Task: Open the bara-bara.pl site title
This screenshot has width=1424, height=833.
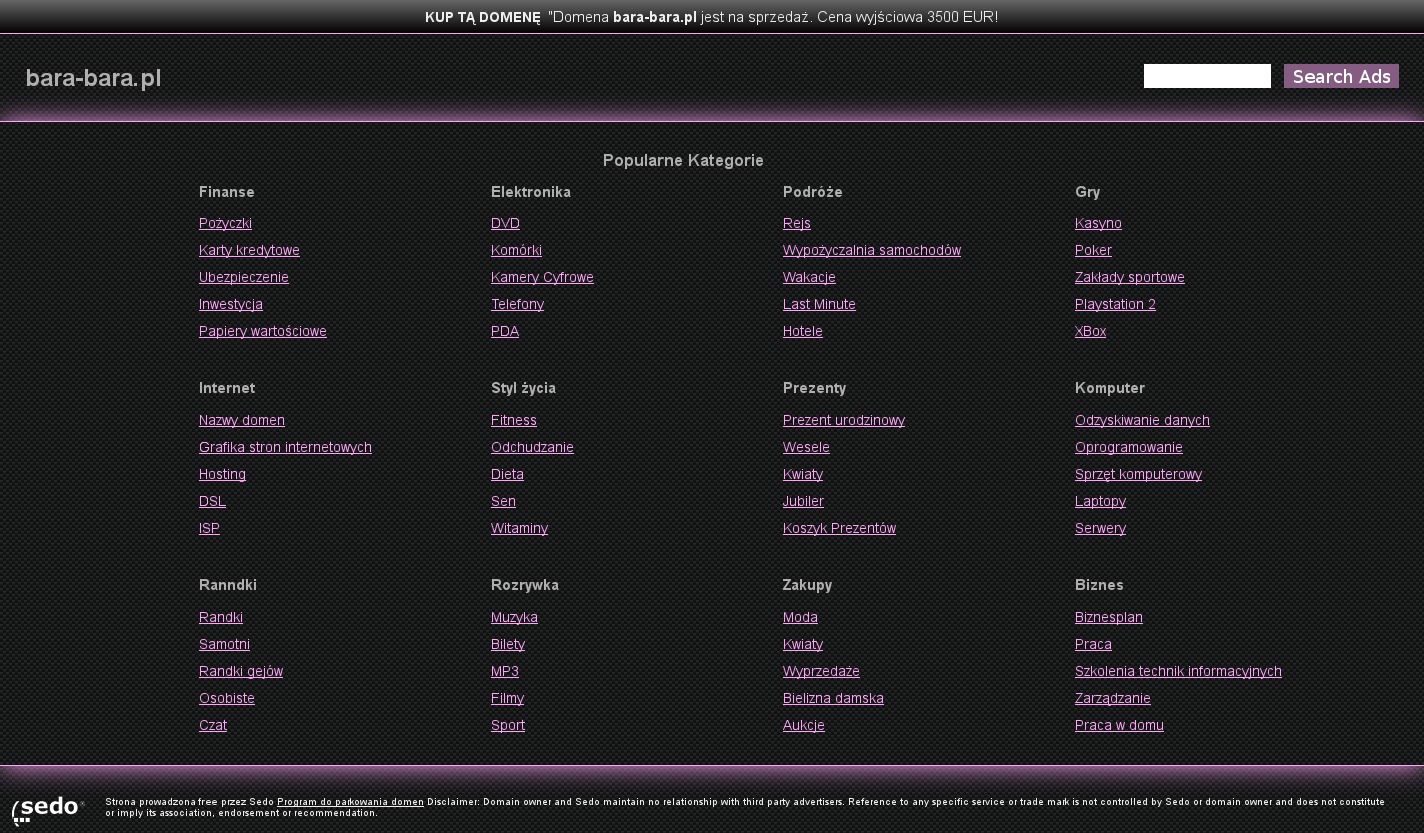Action: tap(93, 79)
